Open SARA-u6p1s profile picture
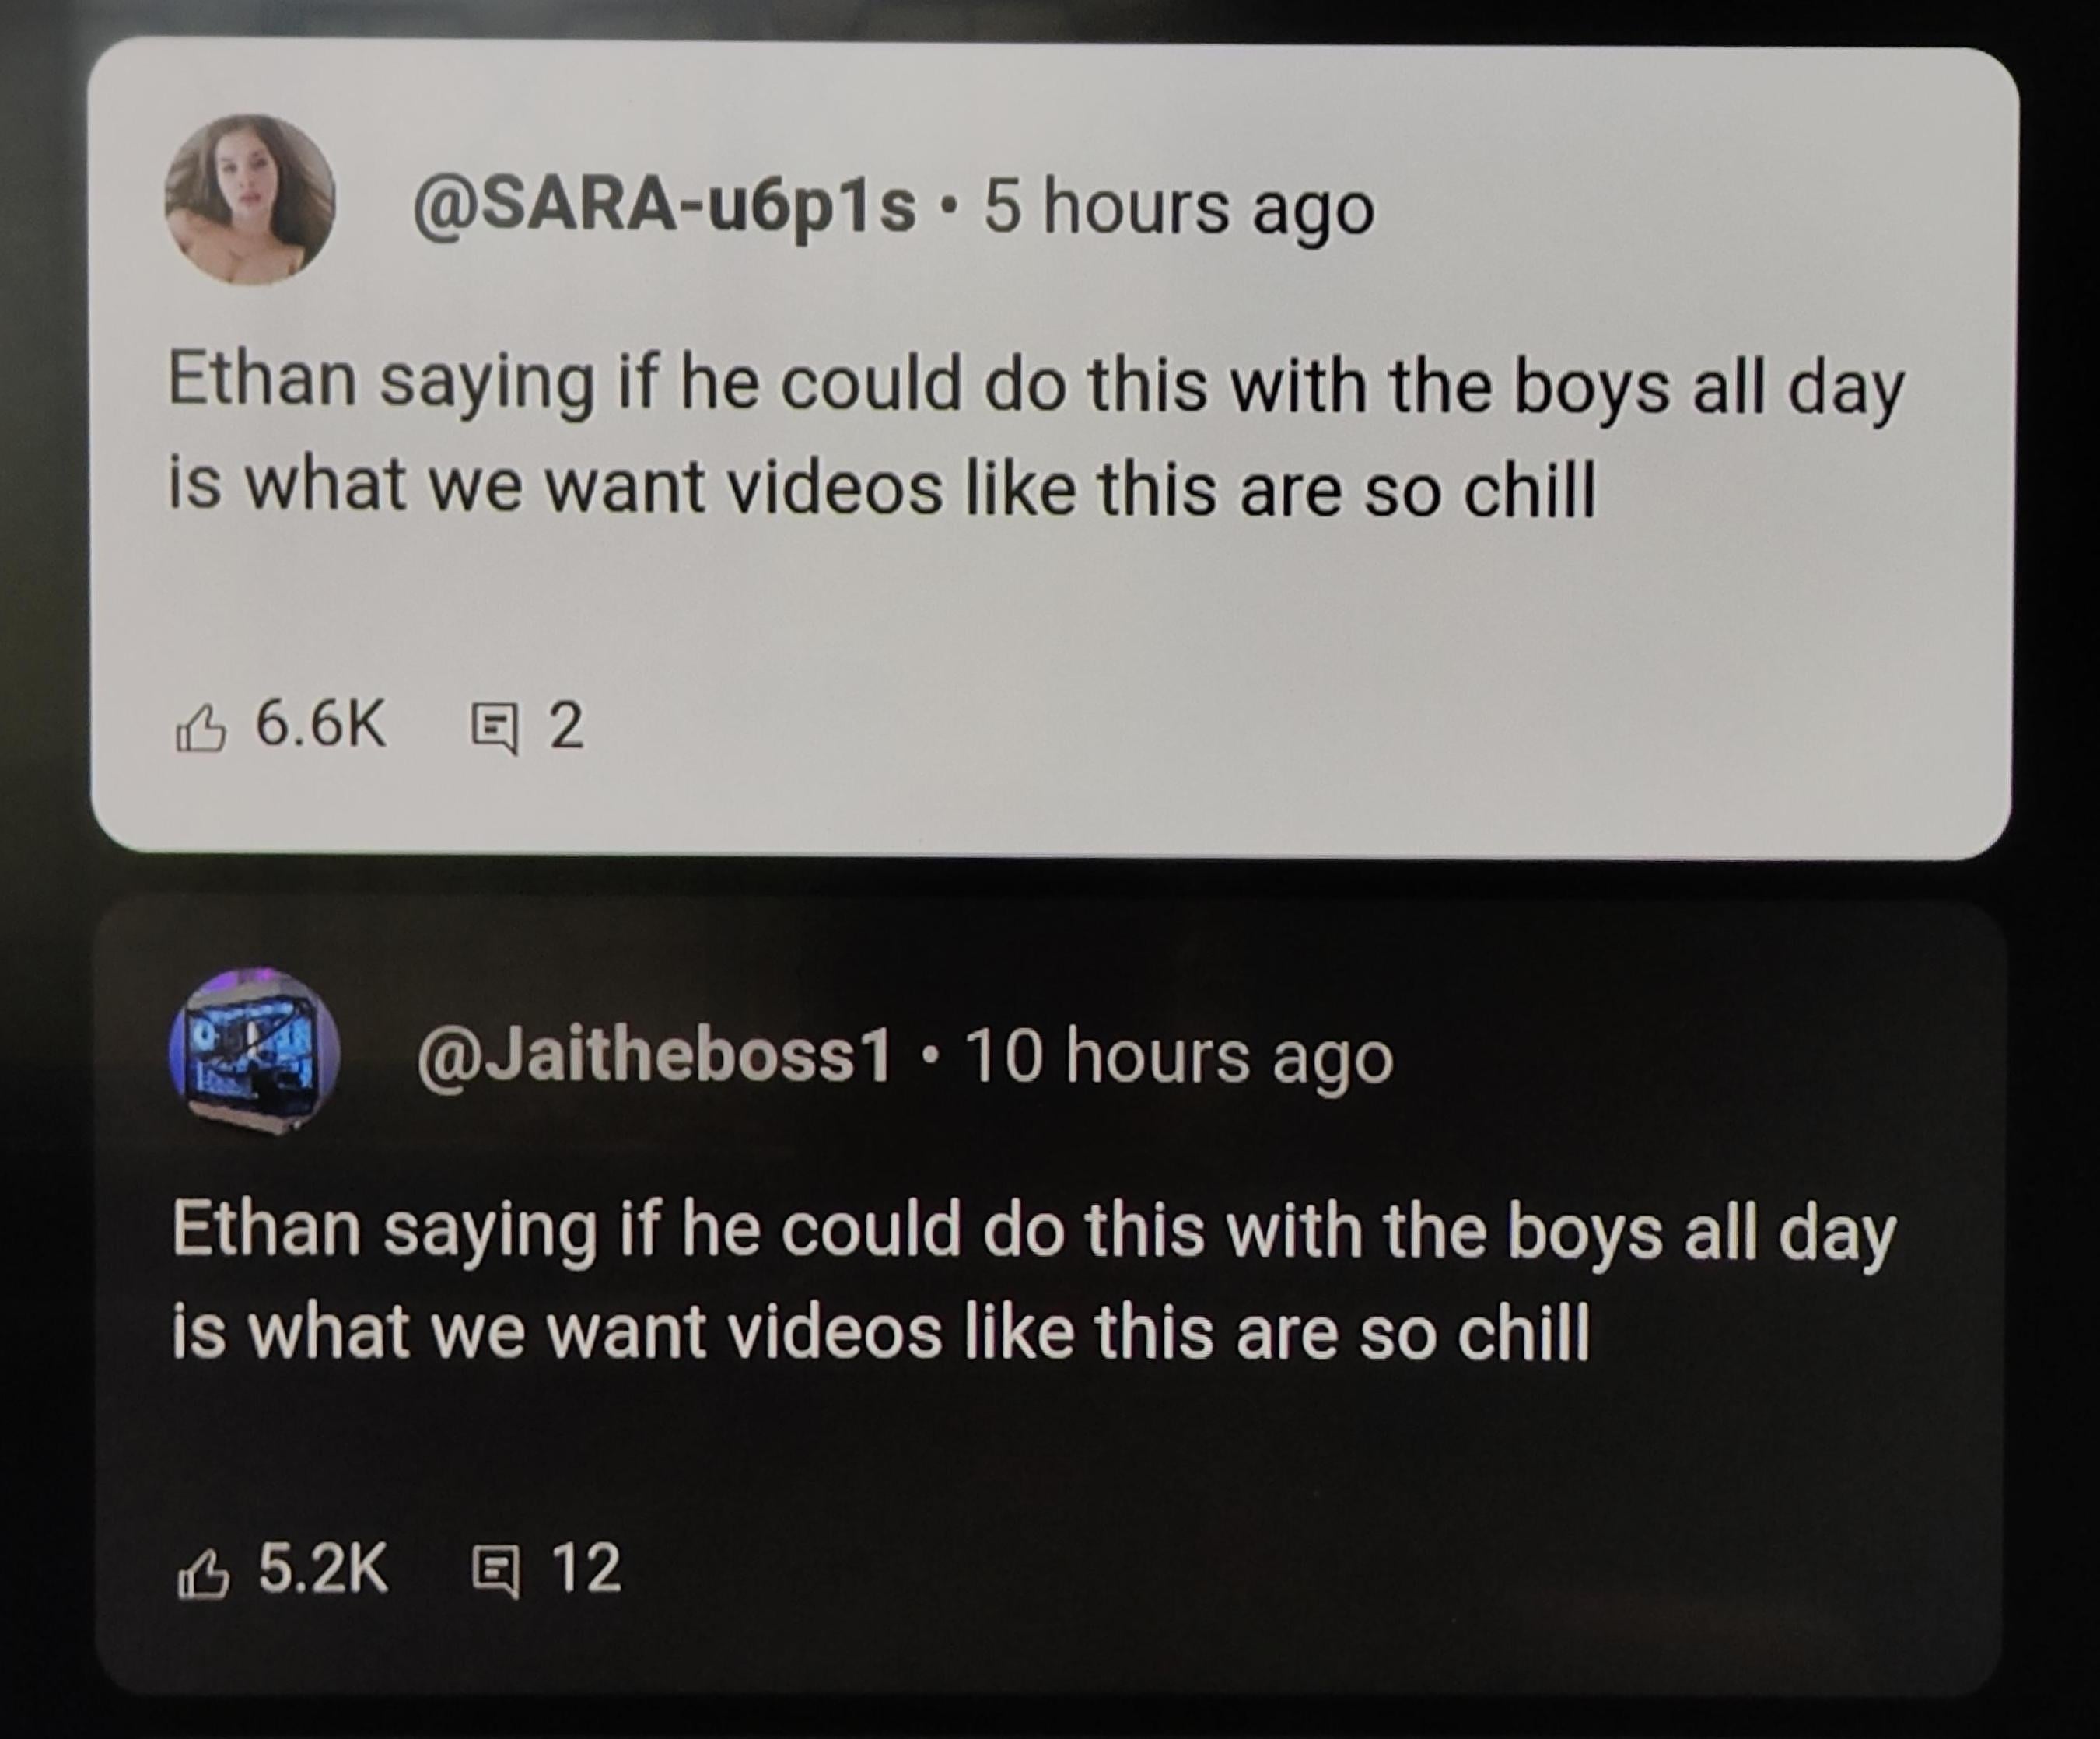The height and width of the screenshot is (1739, 2100). [250, 199]
